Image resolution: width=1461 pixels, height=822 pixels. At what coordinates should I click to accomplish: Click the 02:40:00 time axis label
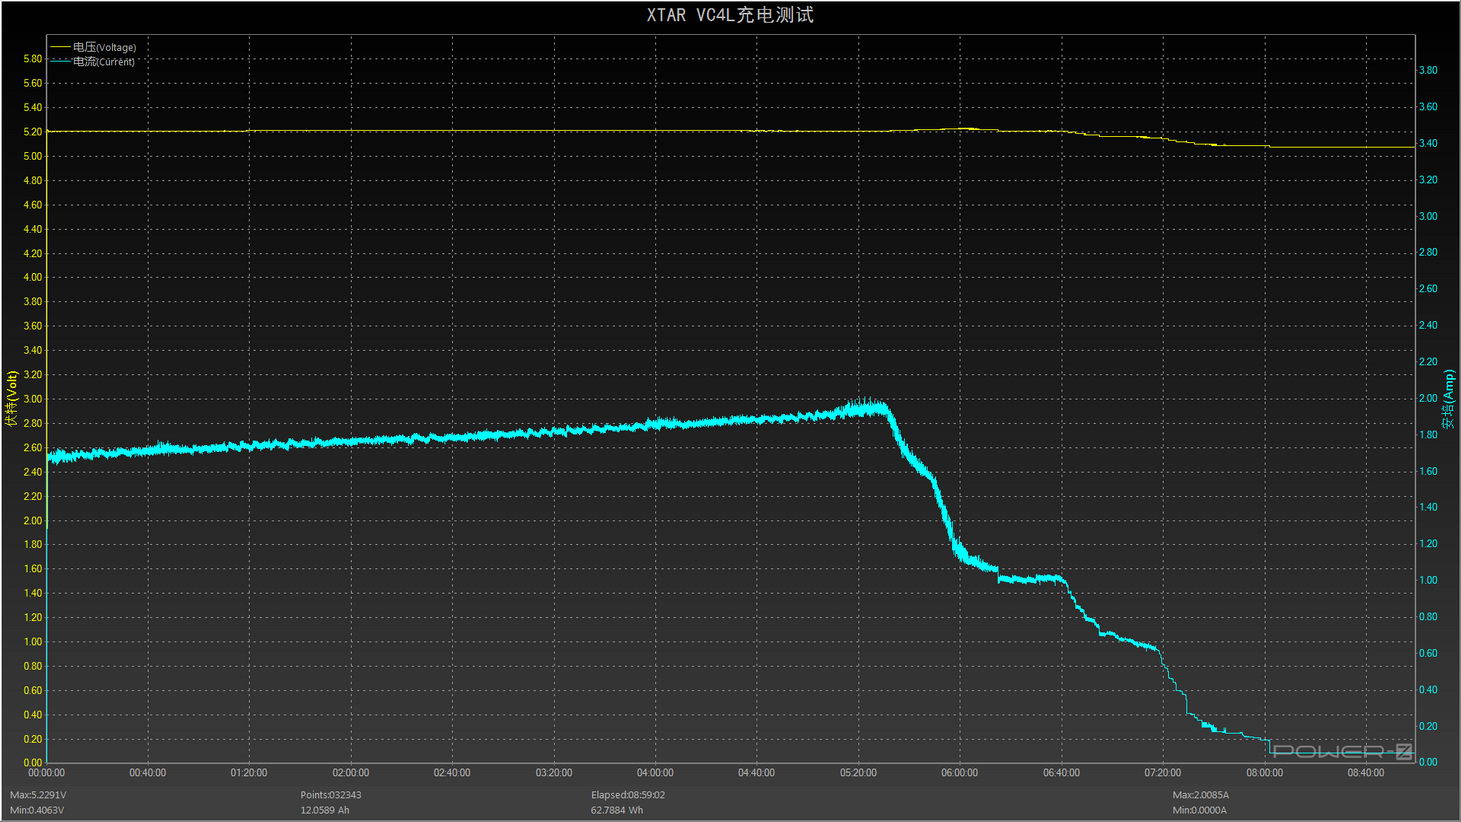pos(452,773)
